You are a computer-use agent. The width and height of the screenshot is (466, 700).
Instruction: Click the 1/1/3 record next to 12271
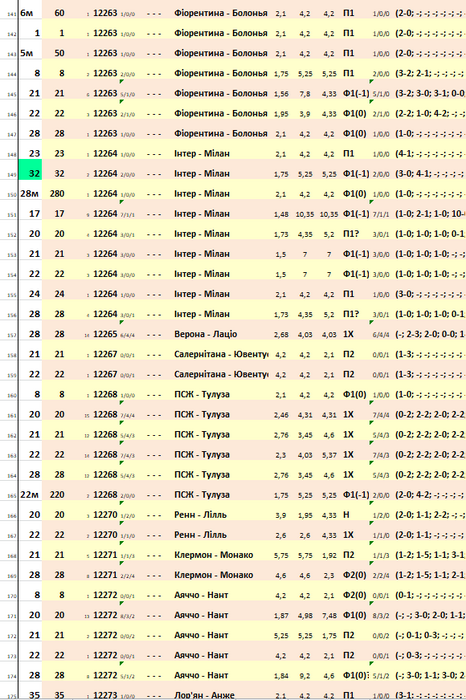pos(128,556)
